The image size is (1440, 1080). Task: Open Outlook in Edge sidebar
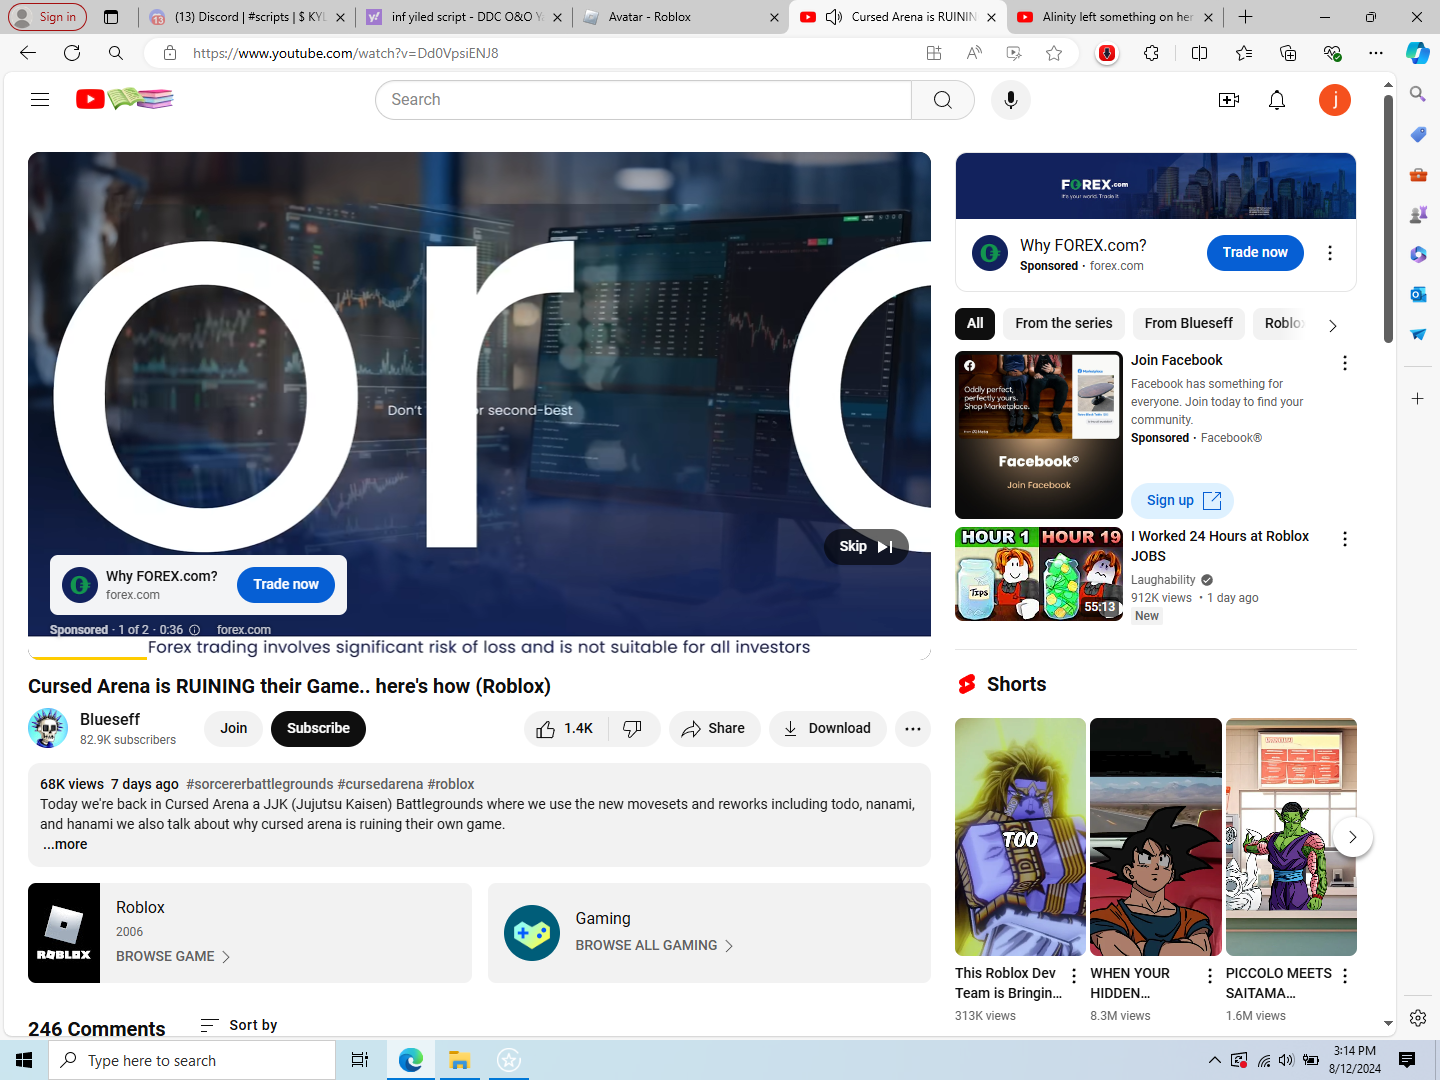[1418, 294]
